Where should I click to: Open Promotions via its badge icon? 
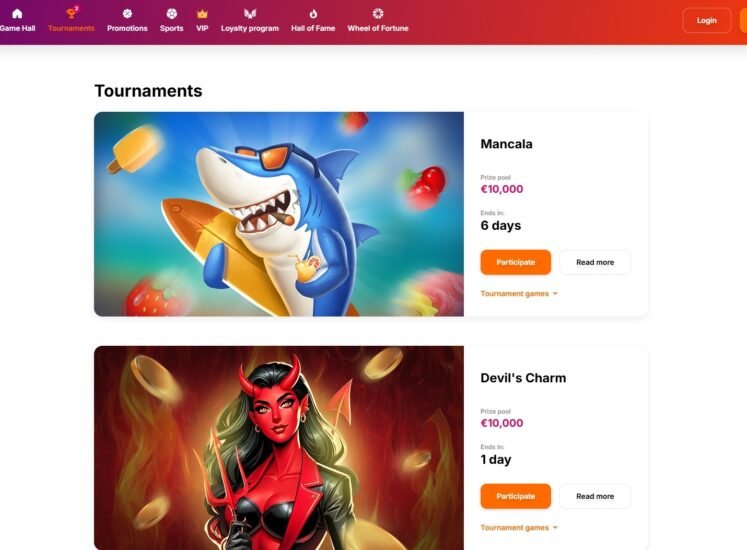[127, 13]
